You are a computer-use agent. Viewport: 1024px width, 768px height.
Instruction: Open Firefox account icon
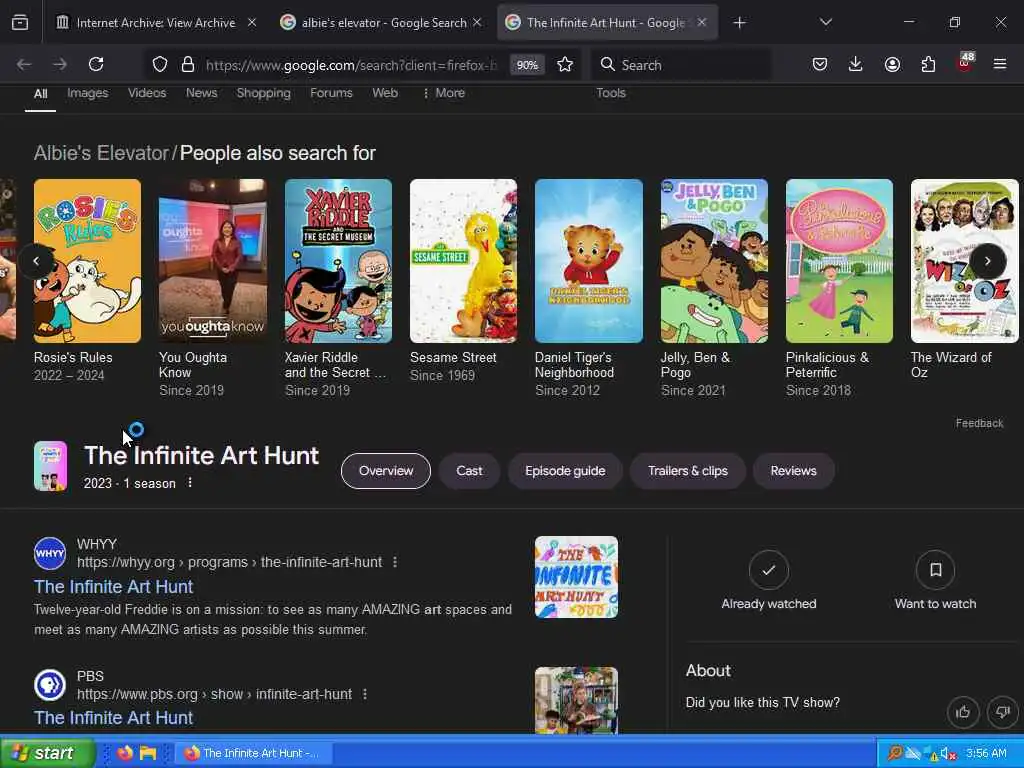892,64
